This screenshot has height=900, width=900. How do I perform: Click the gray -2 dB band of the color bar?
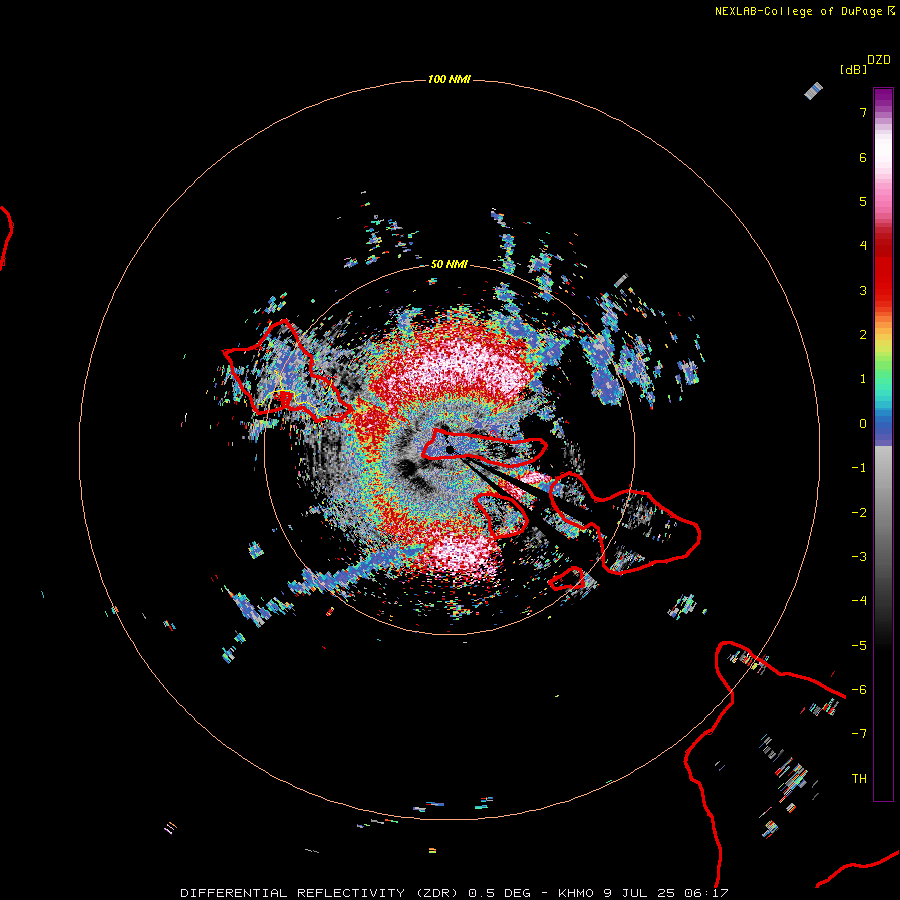(883, 513)
